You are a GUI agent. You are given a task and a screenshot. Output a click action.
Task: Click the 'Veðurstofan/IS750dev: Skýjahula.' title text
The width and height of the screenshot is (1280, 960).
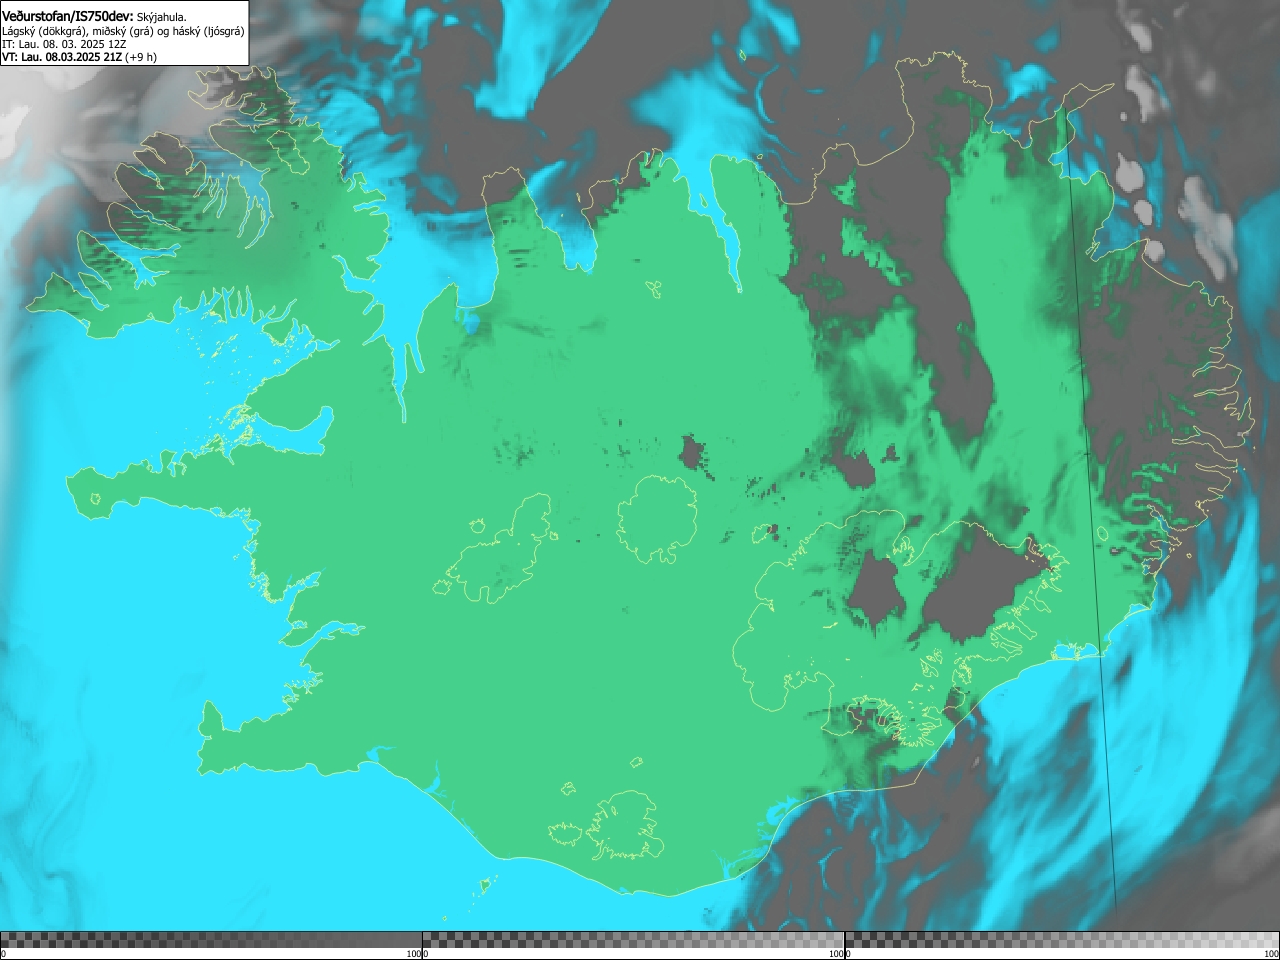[x=94, y=16]
